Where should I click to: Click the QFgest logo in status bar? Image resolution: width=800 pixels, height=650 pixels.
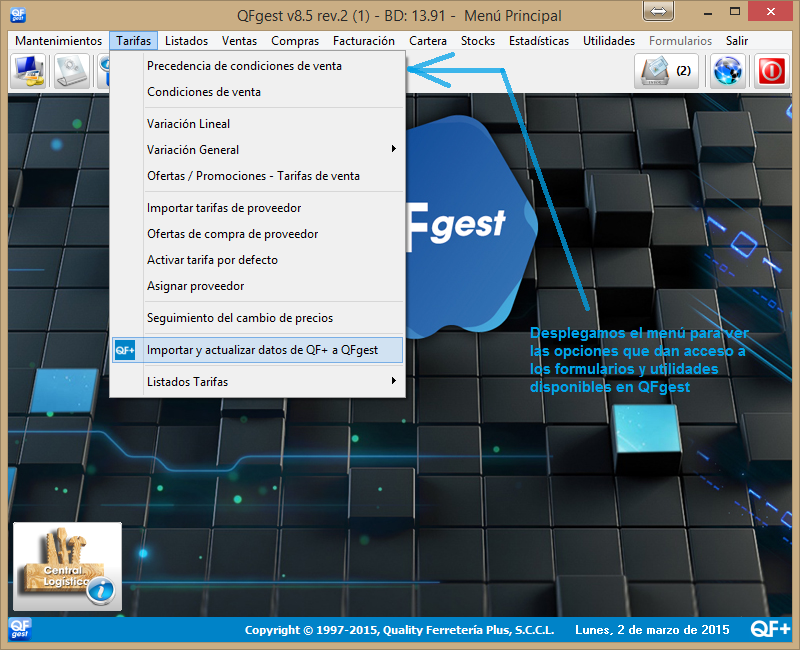(x=20, y=629)
